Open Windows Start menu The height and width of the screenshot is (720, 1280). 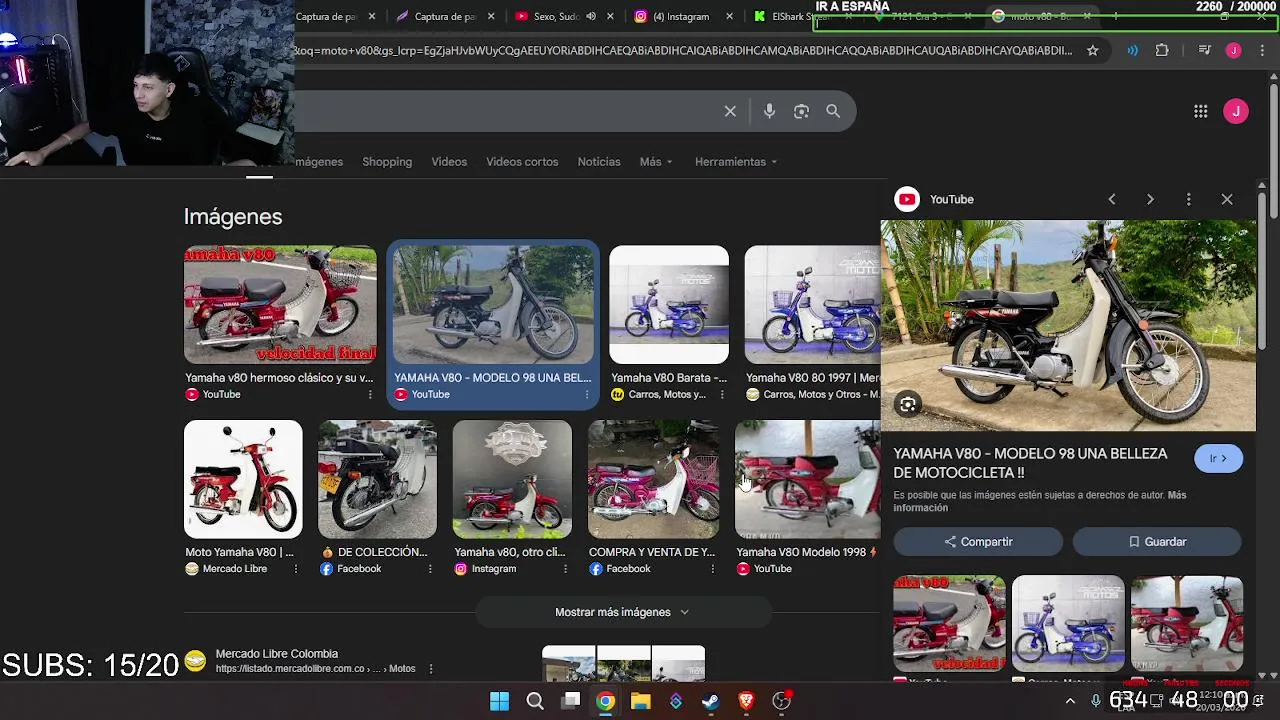click(499, 701)
